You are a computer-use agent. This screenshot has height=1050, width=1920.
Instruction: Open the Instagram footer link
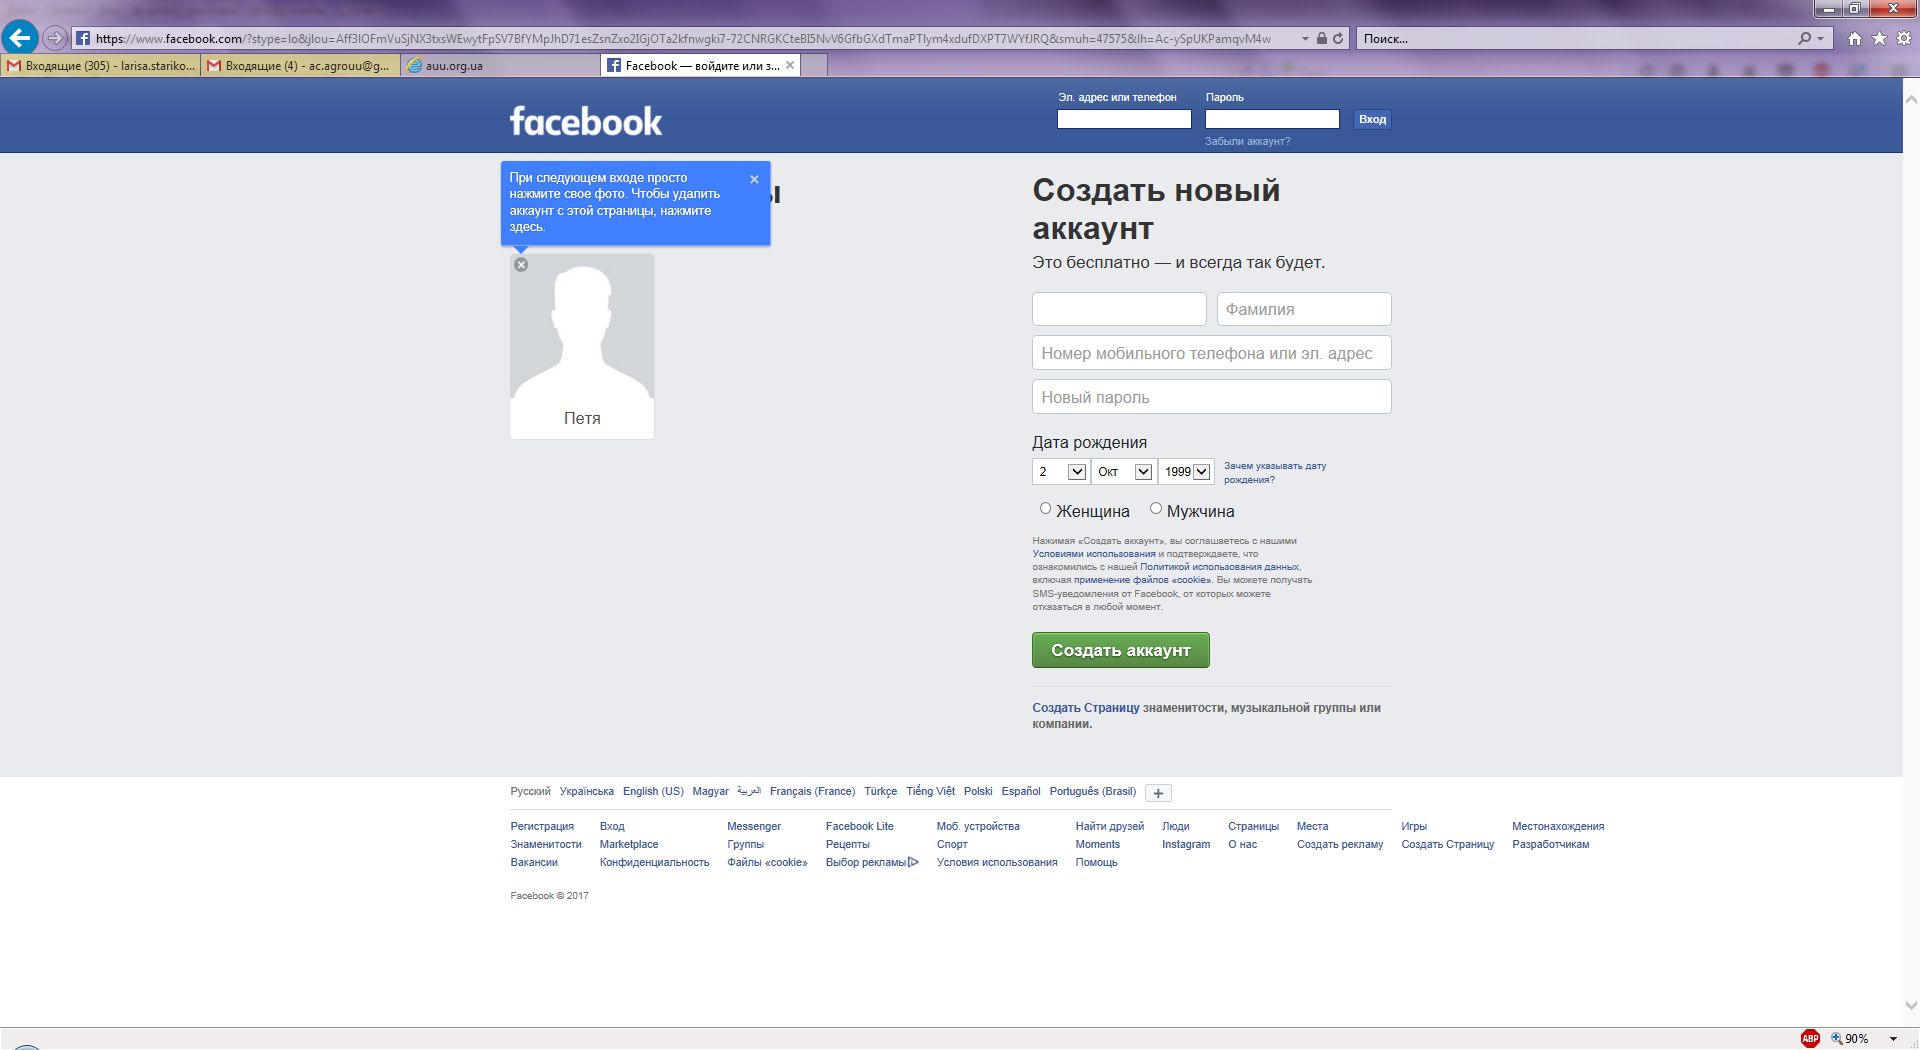1186,844
